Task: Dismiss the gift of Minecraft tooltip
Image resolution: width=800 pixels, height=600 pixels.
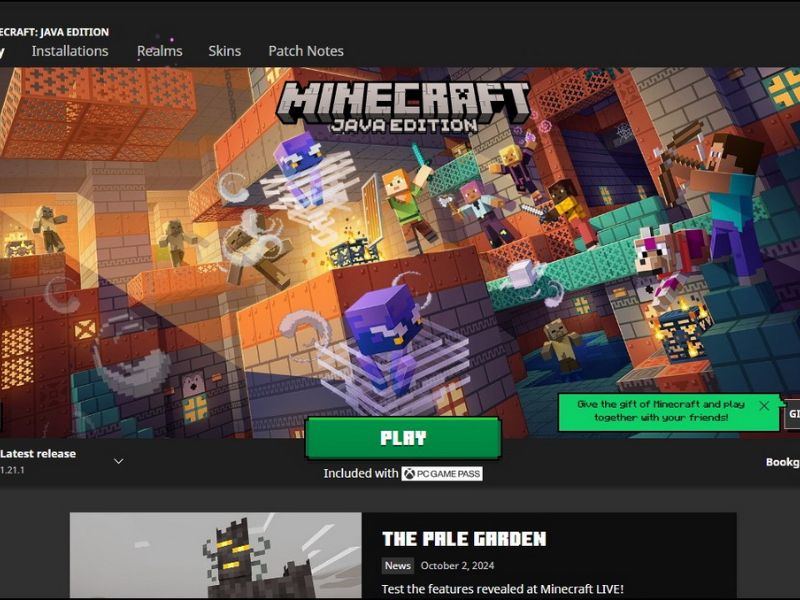Action: click(764, 406)
